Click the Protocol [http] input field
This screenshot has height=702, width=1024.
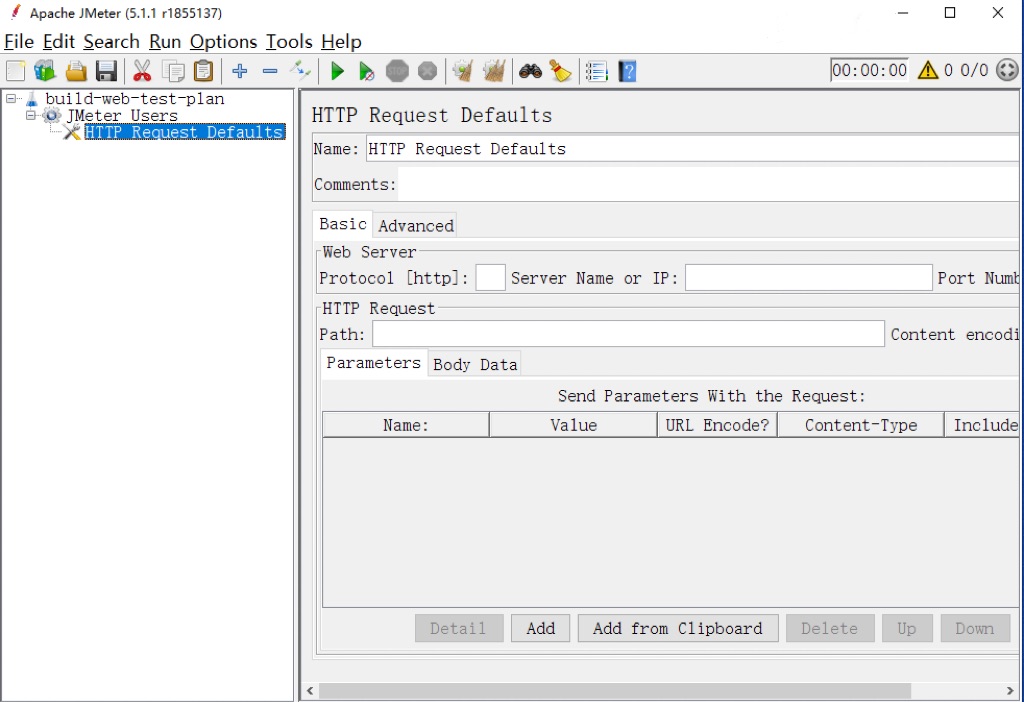click(490, 278)
